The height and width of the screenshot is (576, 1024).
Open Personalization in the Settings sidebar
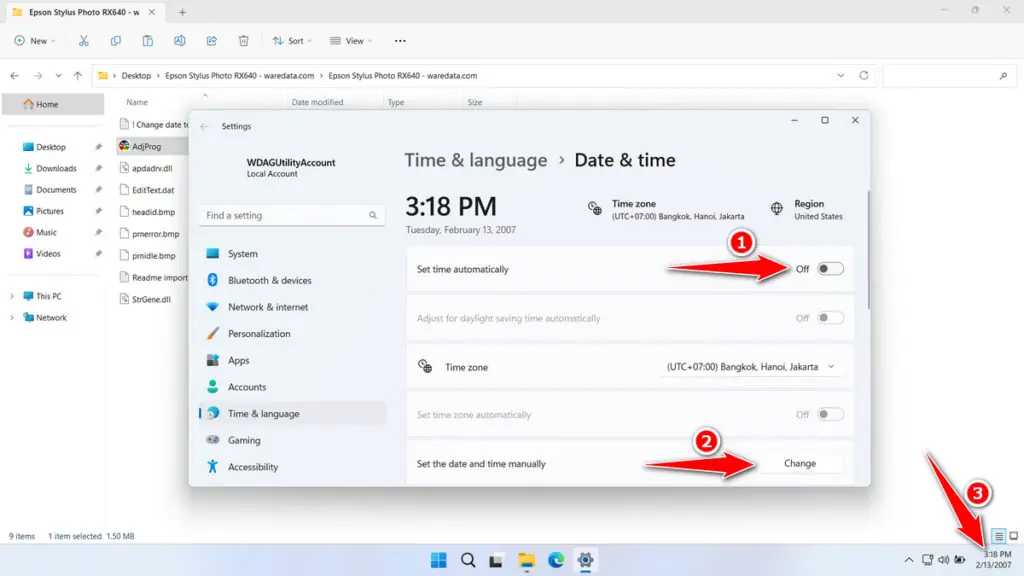pyautogui.click(x=259, y=334)
